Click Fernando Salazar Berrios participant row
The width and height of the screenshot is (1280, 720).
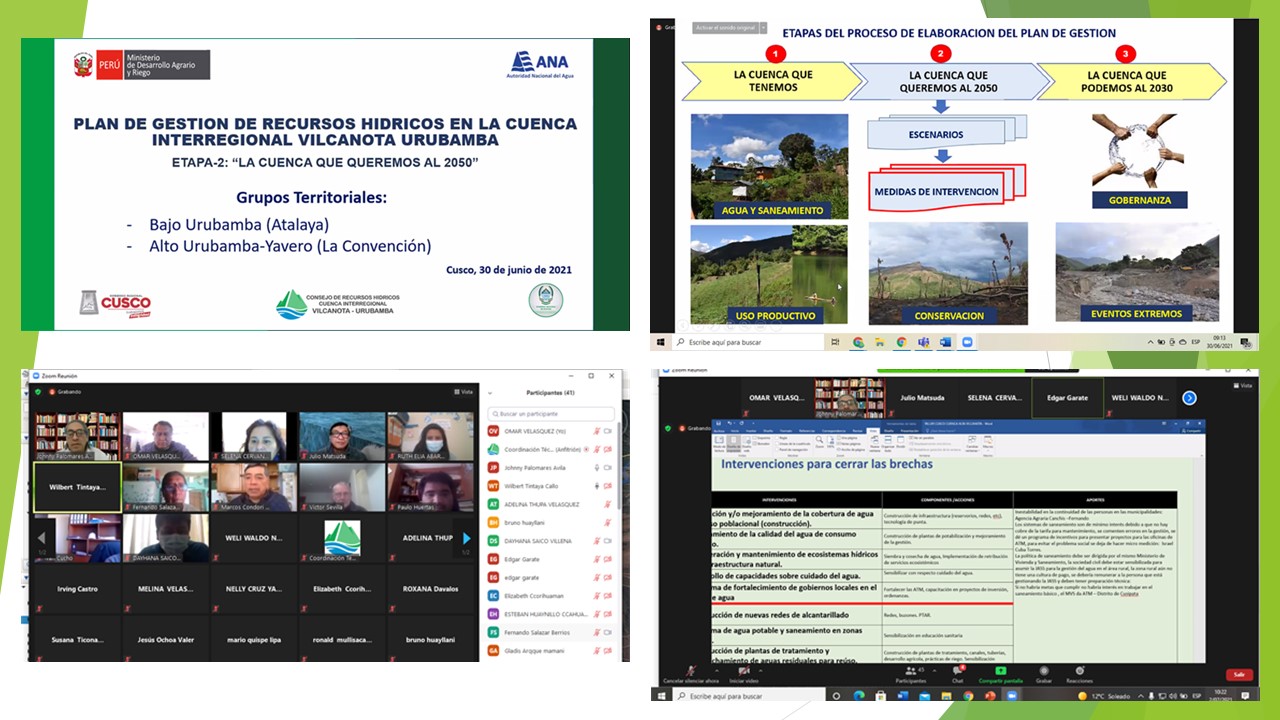[x=551, y=632]
